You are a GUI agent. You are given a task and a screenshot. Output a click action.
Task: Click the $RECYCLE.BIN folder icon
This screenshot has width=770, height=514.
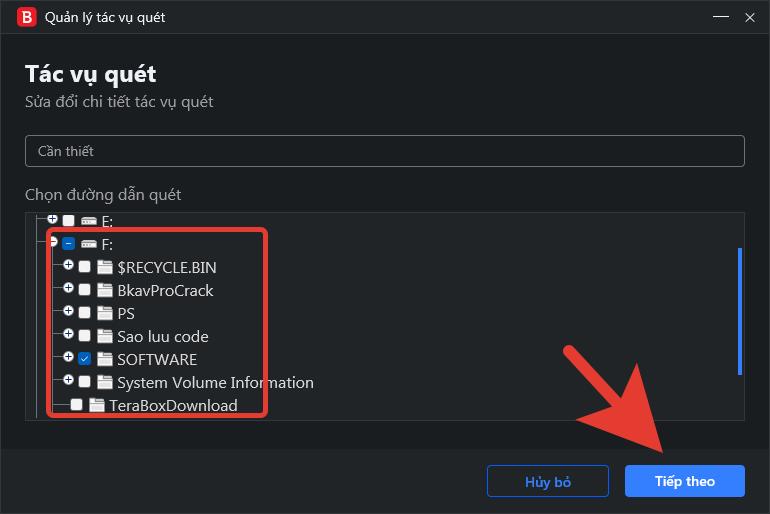click(105, 267)
